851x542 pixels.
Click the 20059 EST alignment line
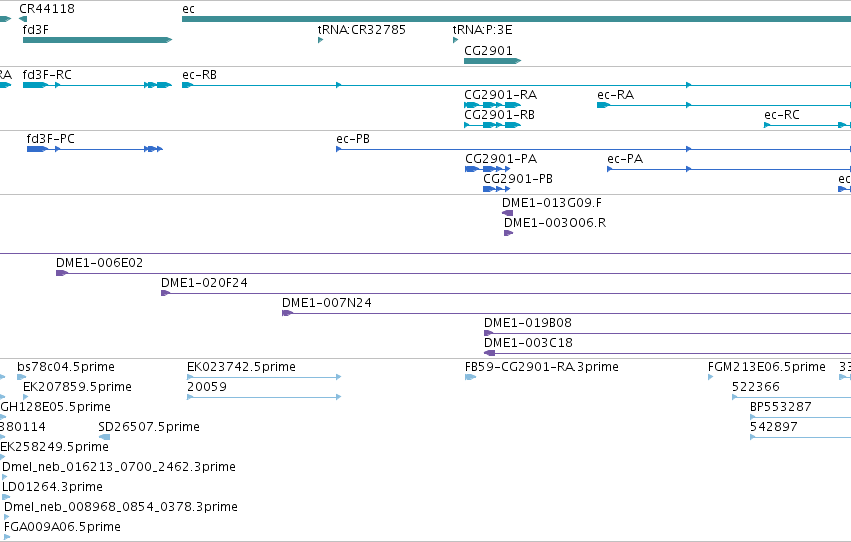[x=264, y=397]
